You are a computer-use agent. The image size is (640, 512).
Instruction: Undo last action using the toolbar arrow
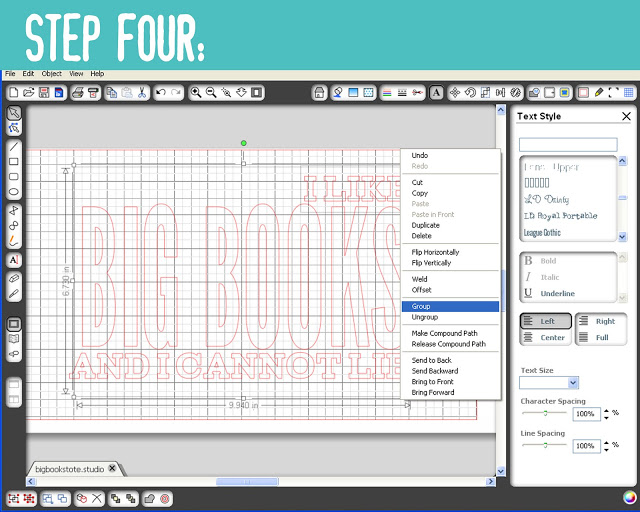point(161,93)
